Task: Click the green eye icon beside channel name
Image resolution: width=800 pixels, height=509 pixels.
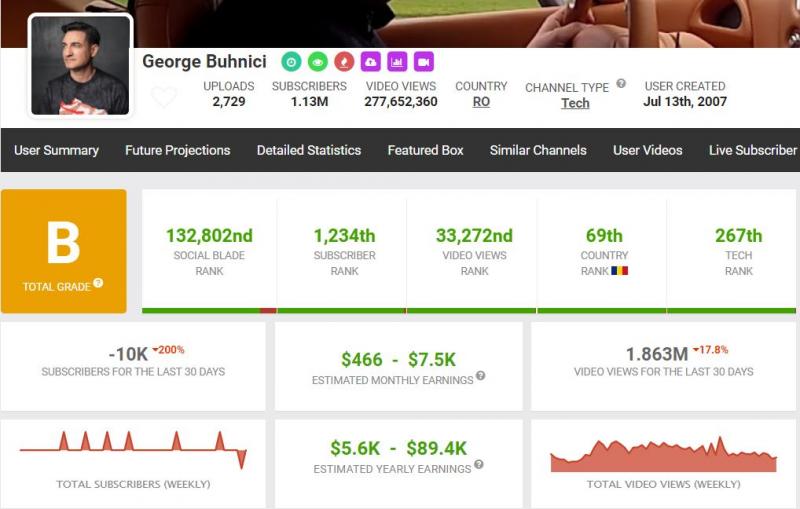Action: point(317,61)
